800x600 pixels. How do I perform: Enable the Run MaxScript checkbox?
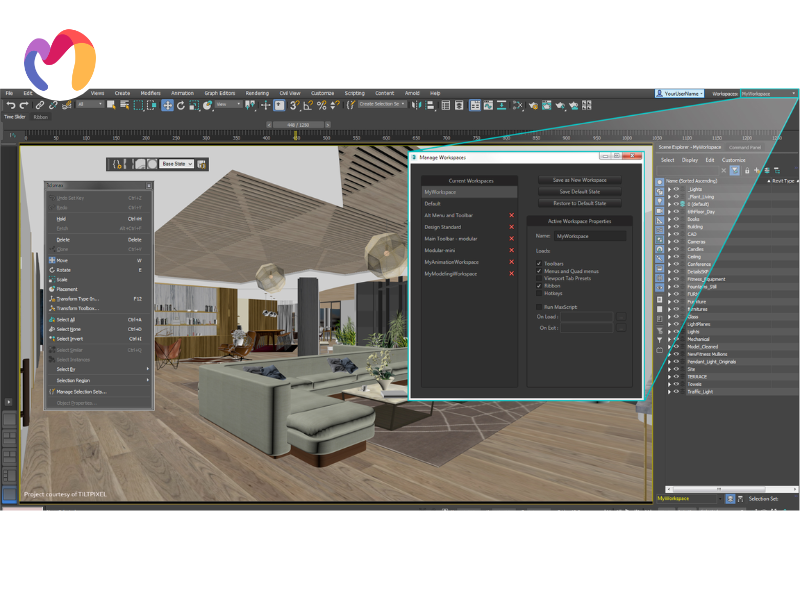click(x=538, y=307)
